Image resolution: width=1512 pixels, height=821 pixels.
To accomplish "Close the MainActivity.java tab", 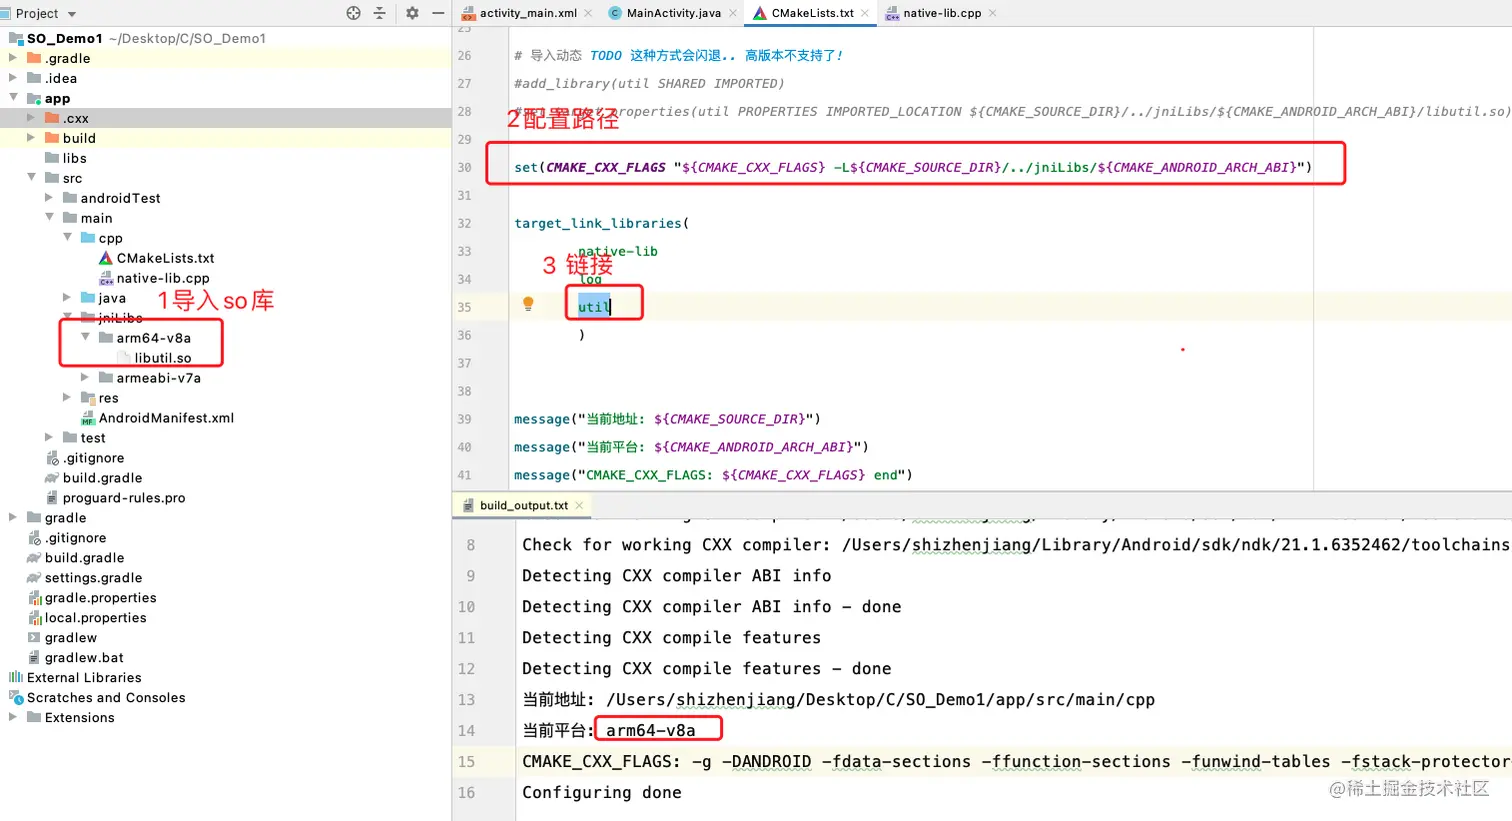I will click(x=733, y=13).
